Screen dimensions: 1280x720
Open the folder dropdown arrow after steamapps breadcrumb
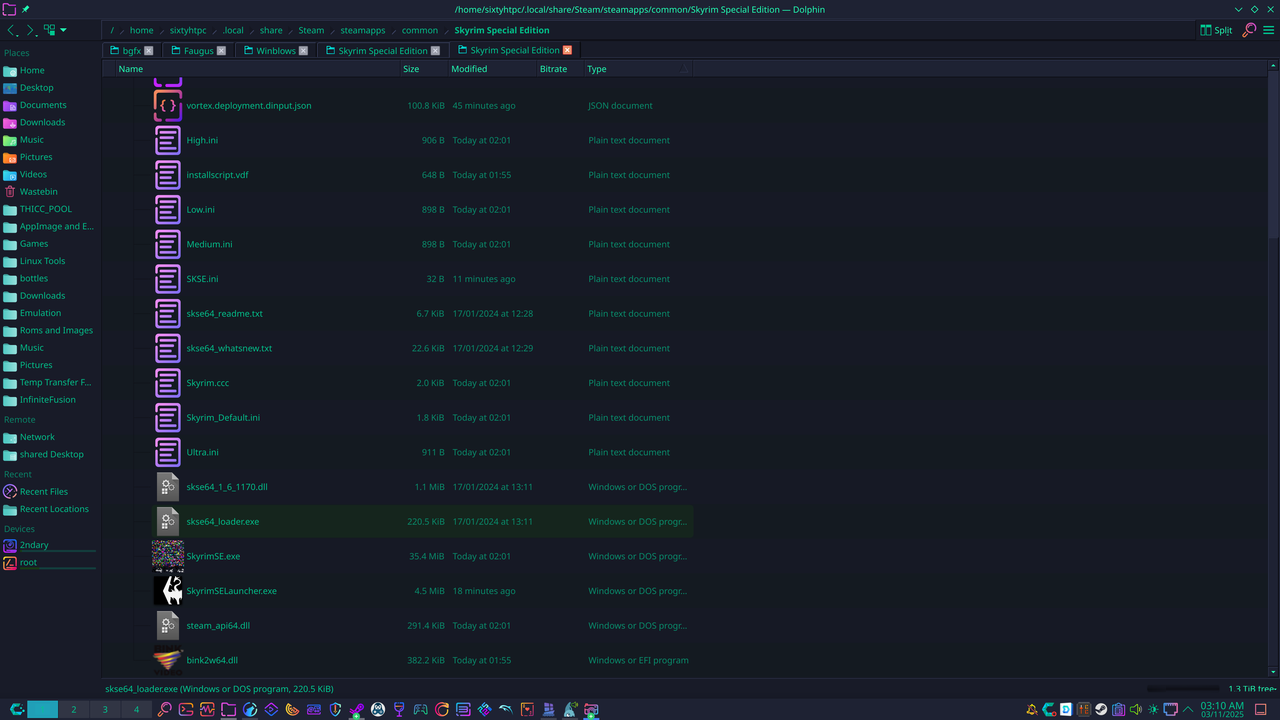[x=391, y=30]
